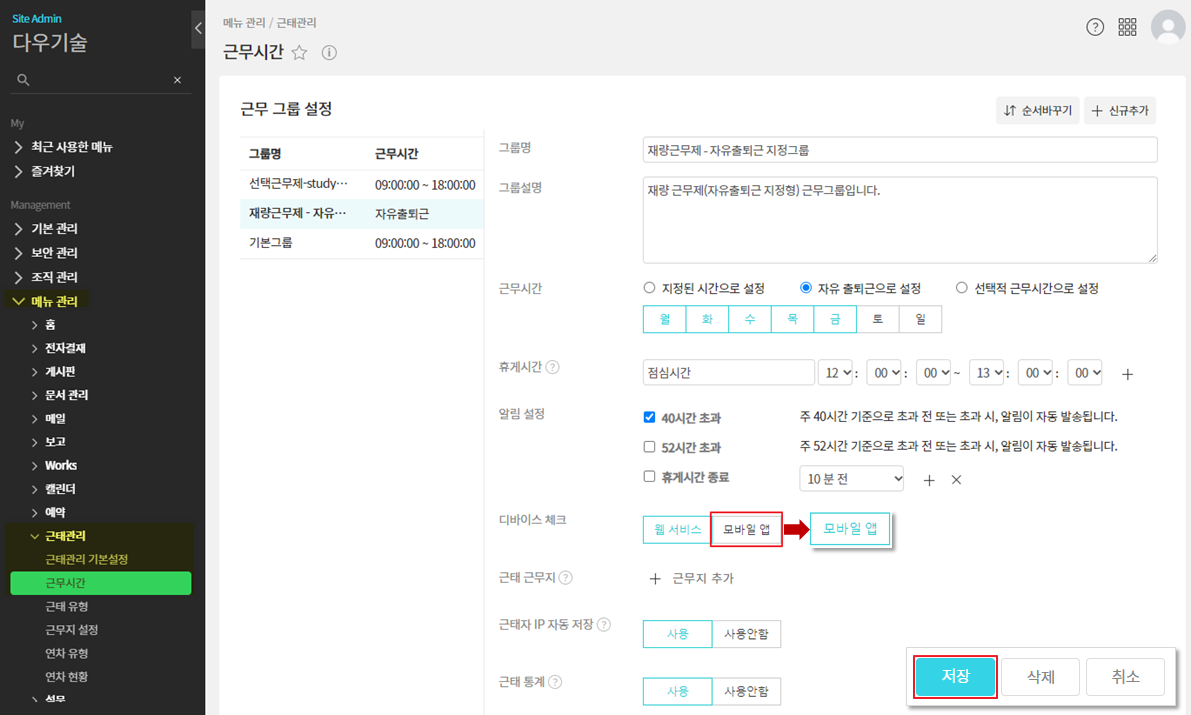Enable the 52시간 초과 alert checkbox
Image resolution: width=1191 pixels, height=715 pixels.
650,447
